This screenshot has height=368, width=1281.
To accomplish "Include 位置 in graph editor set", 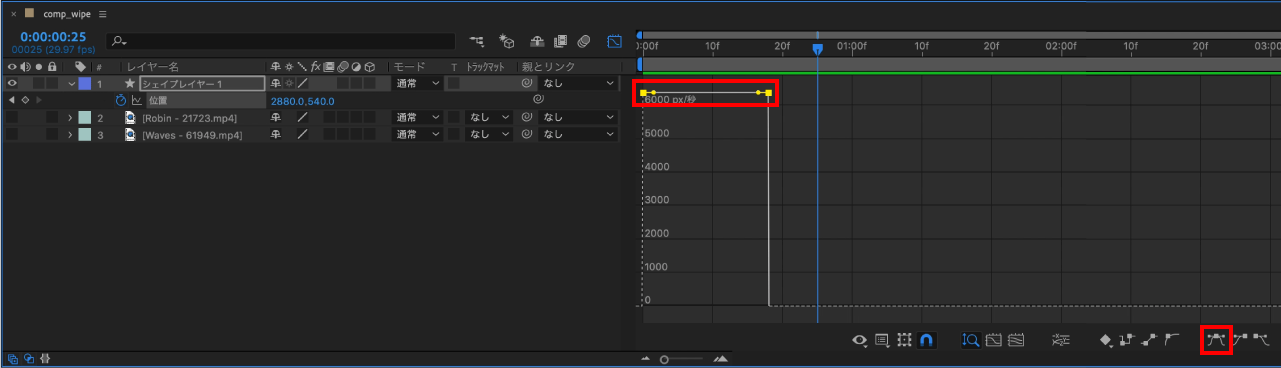I will tap(137, 100).
